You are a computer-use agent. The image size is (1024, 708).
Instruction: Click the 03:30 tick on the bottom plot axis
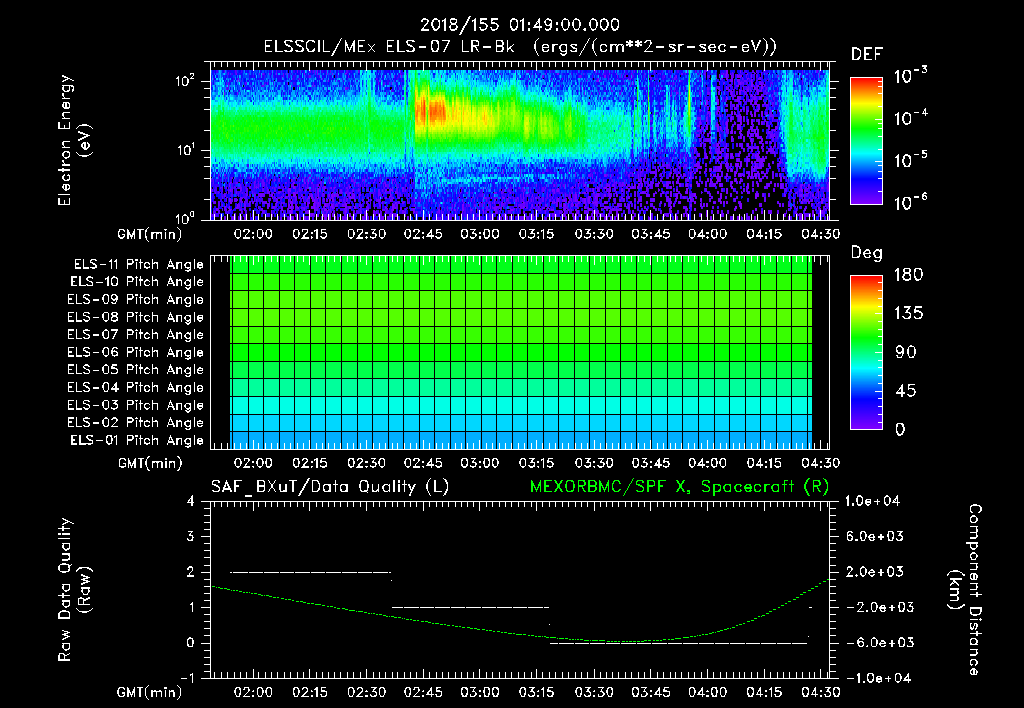click(x=594, y=692)
